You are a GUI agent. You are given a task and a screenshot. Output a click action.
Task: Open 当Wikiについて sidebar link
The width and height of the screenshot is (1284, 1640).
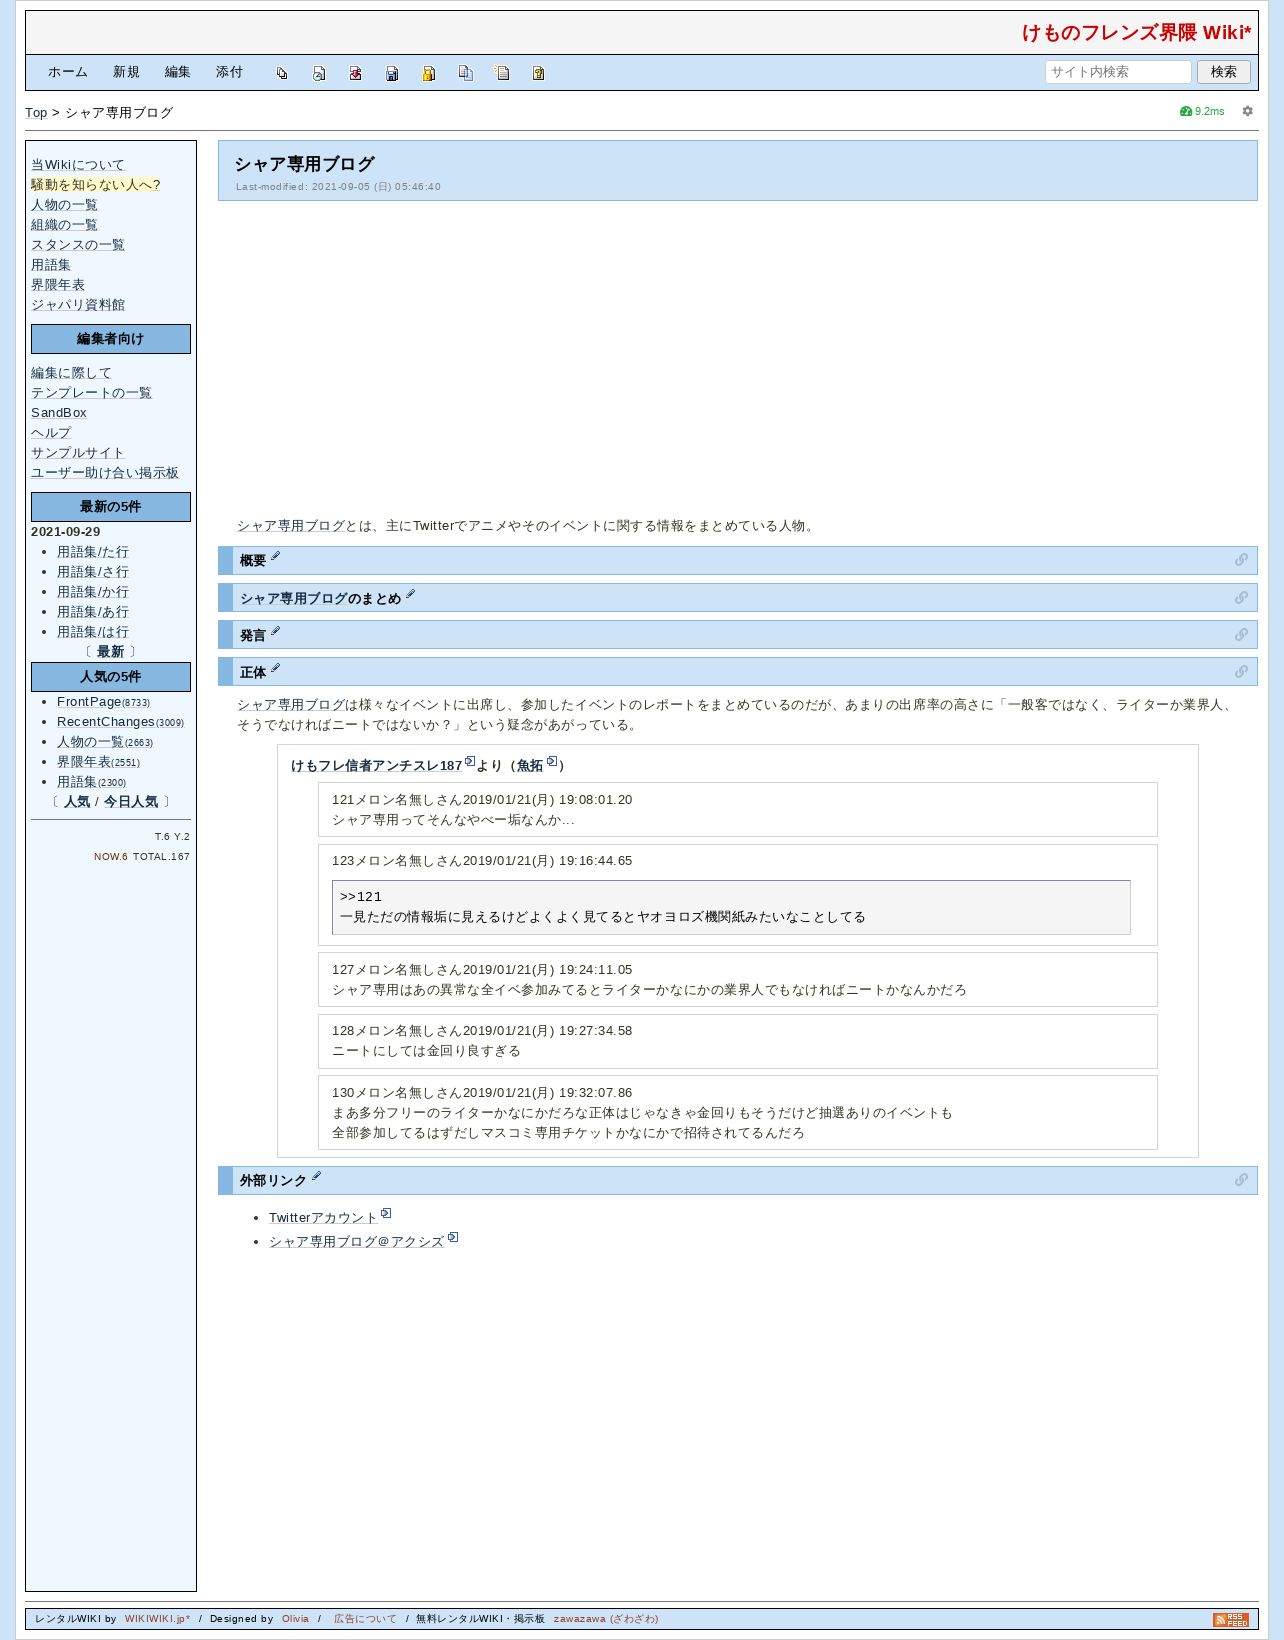[78, 165]
